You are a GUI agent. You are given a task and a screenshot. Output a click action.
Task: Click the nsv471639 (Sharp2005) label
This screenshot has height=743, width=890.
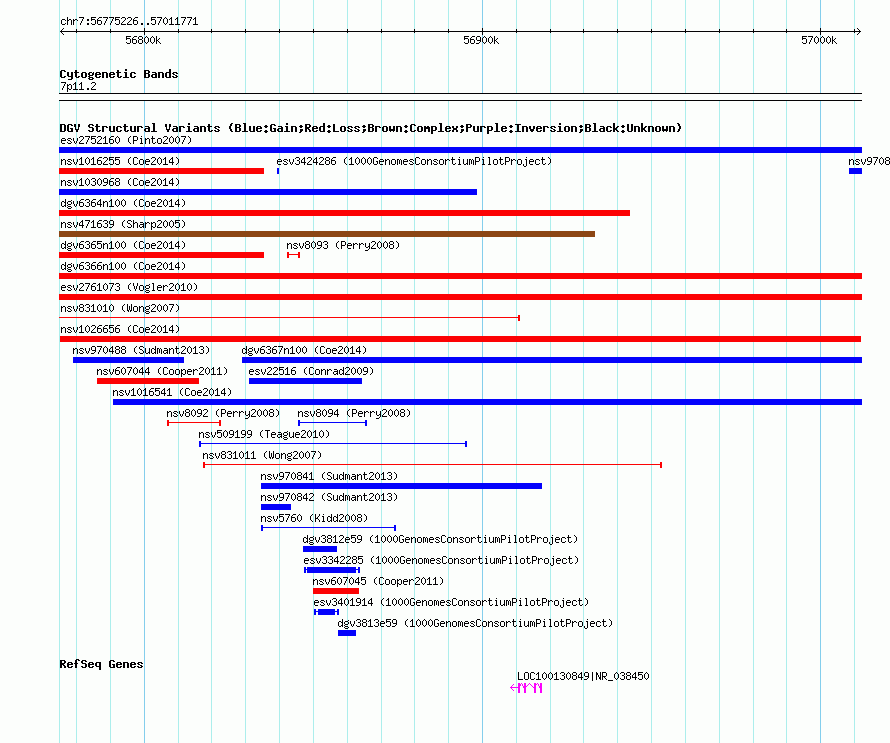[123, 224]
